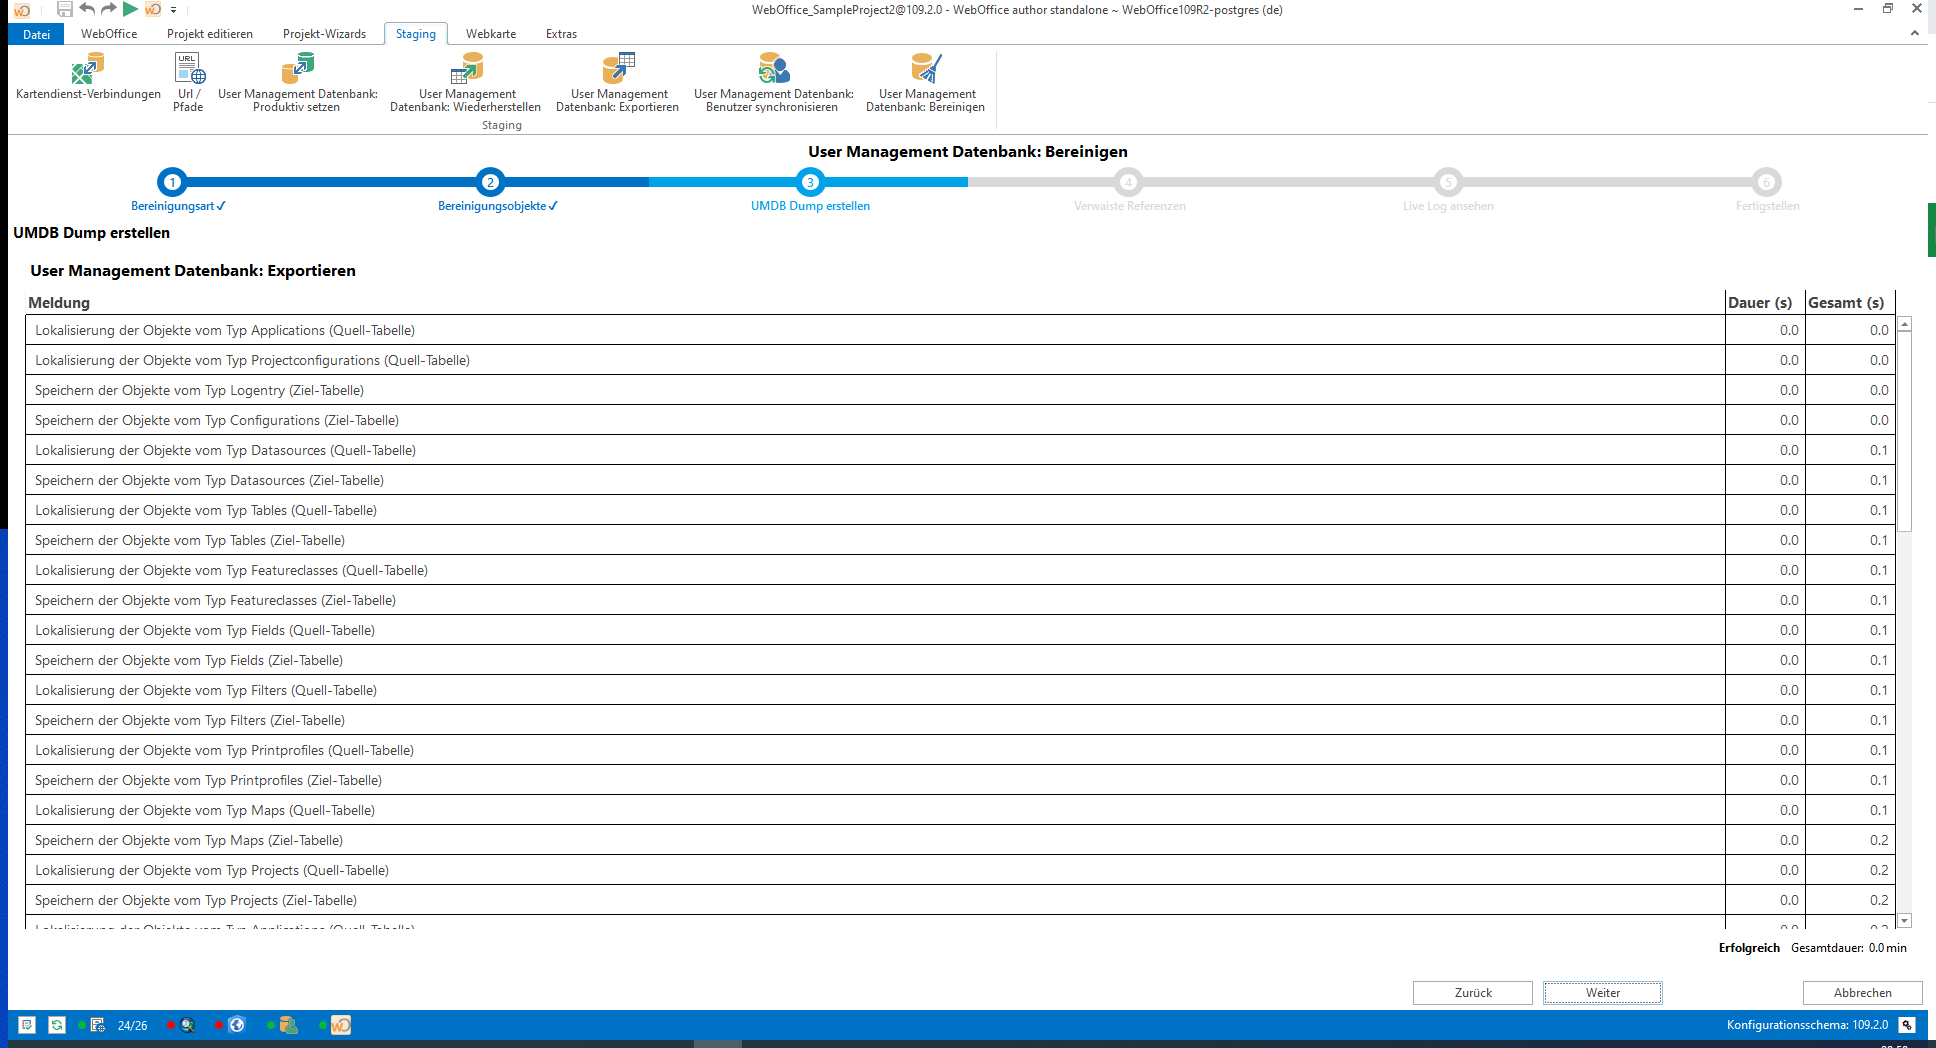Image resolution: width=1936 pixels, height=1048 pixels.
Task: Click the scrollbar down arrow in log table
Action: click(1904, 920)
